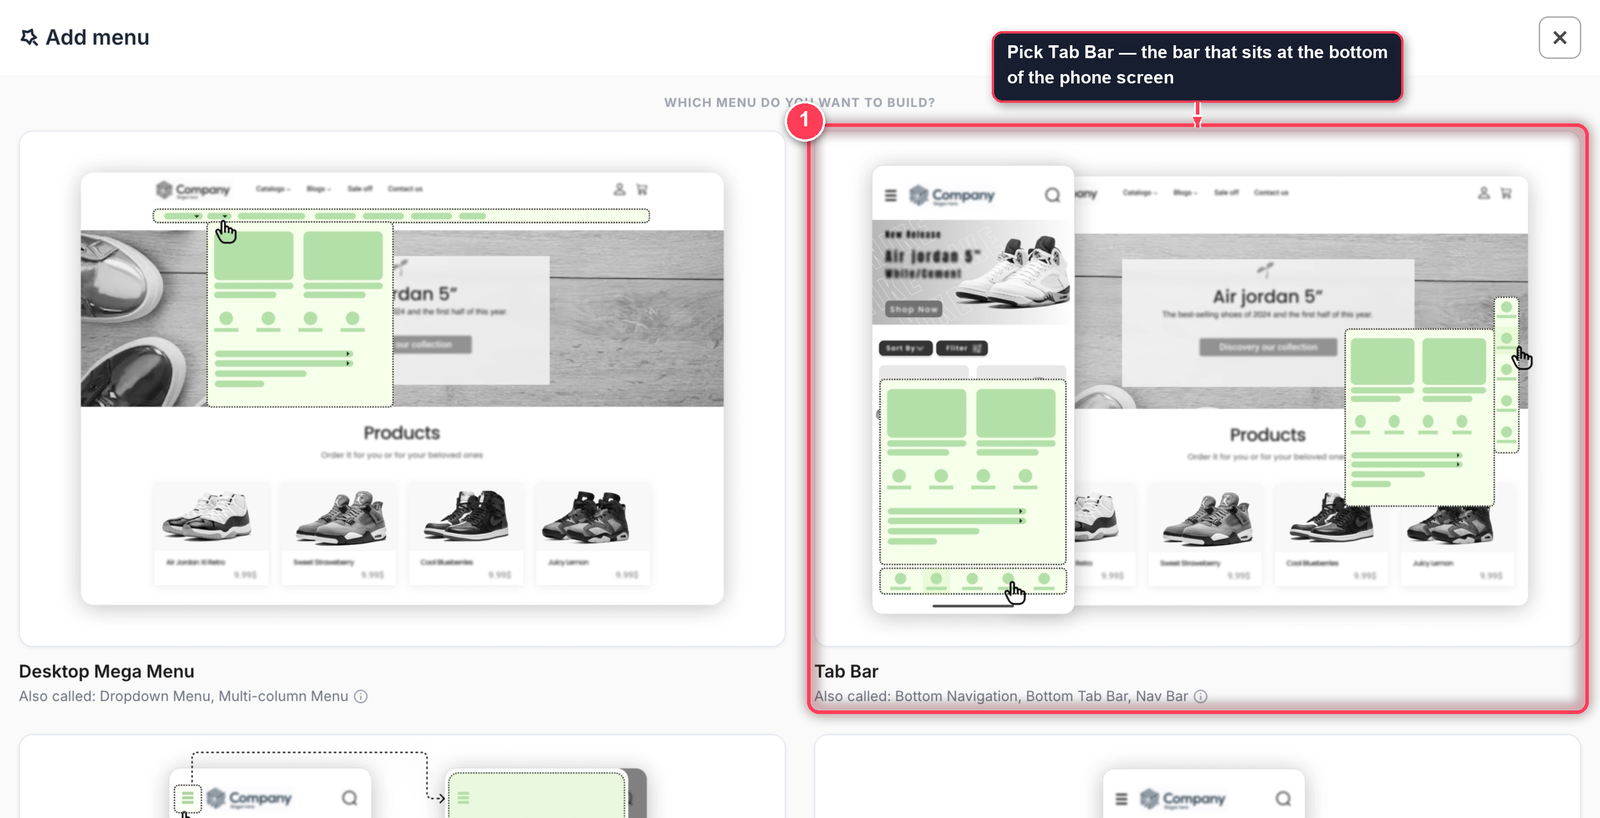This screenshot has height=818, width=1600.
Task: Close the Add menu dialog
Action: (1559, 38)
